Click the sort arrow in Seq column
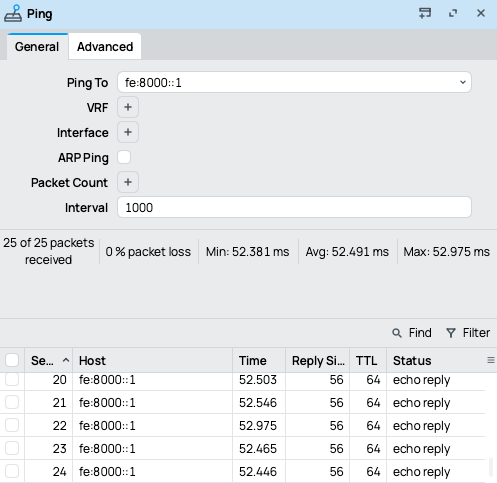Viewport: 497px width, 483px height. [66, 360]
